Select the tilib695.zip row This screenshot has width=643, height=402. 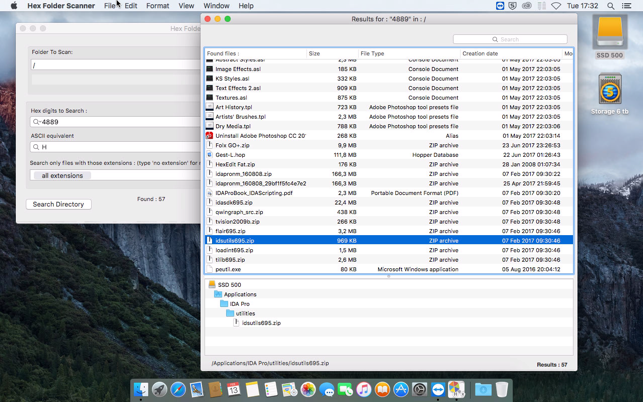(x=389, y=260)
